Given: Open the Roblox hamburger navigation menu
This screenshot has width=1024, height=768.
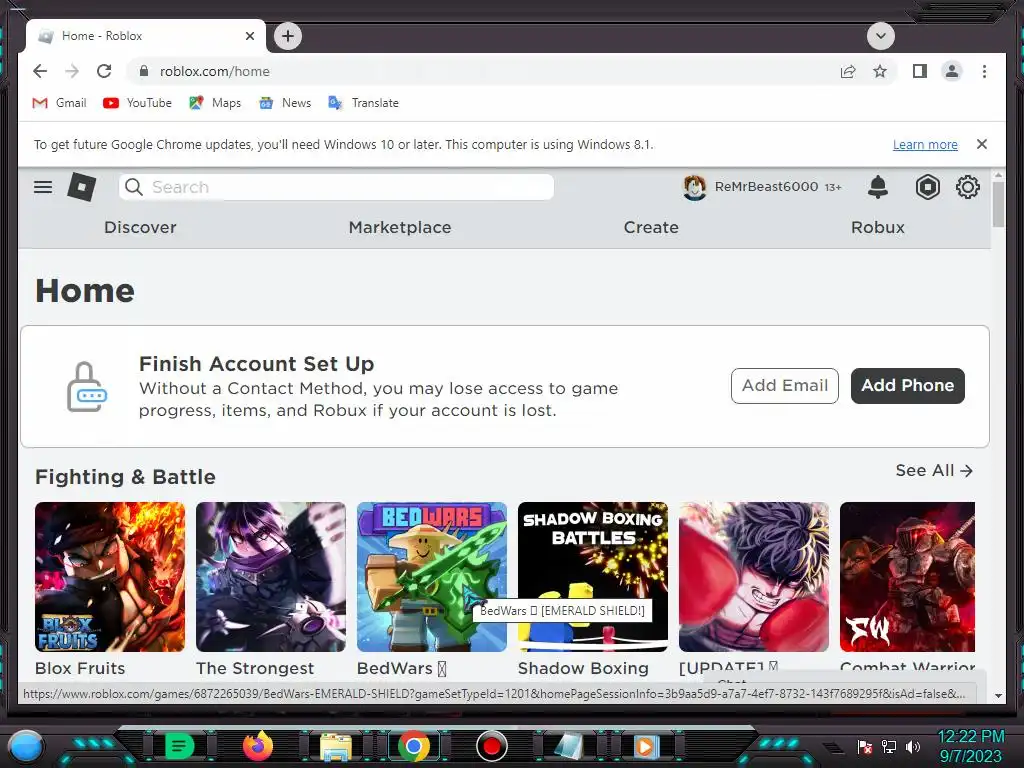Looking at the screenshot, I should (x=43, y=187).
